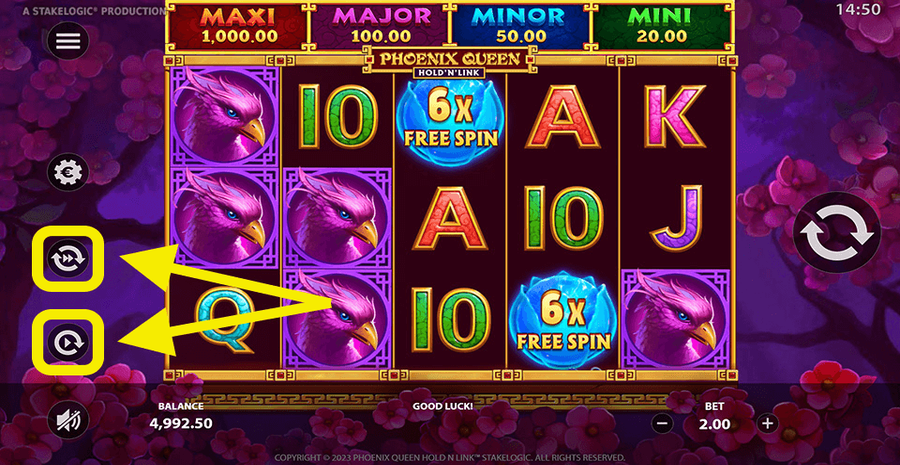The image size is (900, 465).
Task: Start autoplay with the circular play icon
Action: (68, 342)
